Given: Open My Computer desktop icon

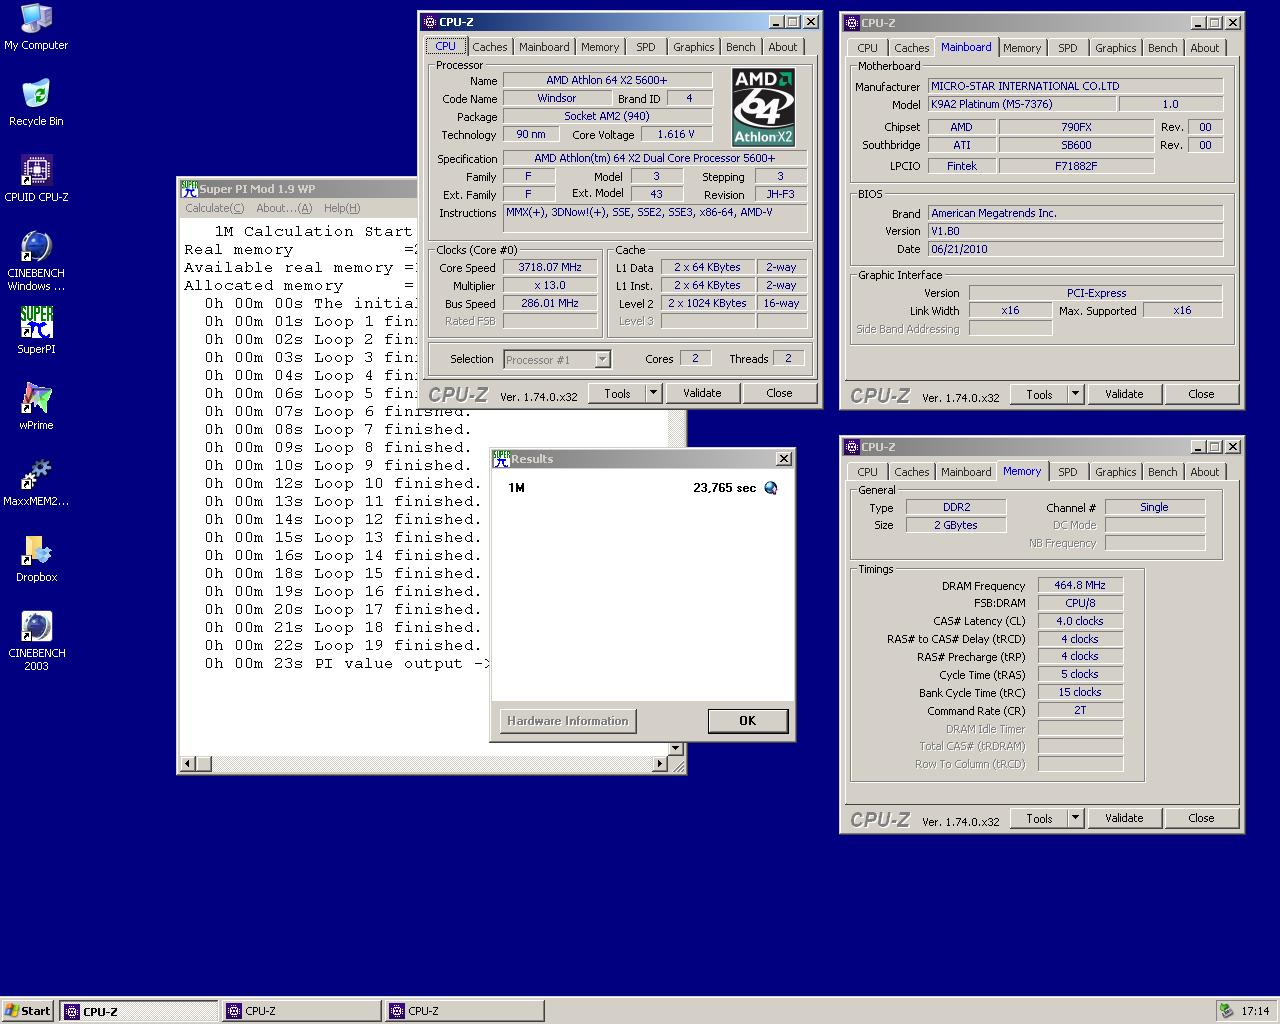Looking at the screenshot, I should coord(36,27).
